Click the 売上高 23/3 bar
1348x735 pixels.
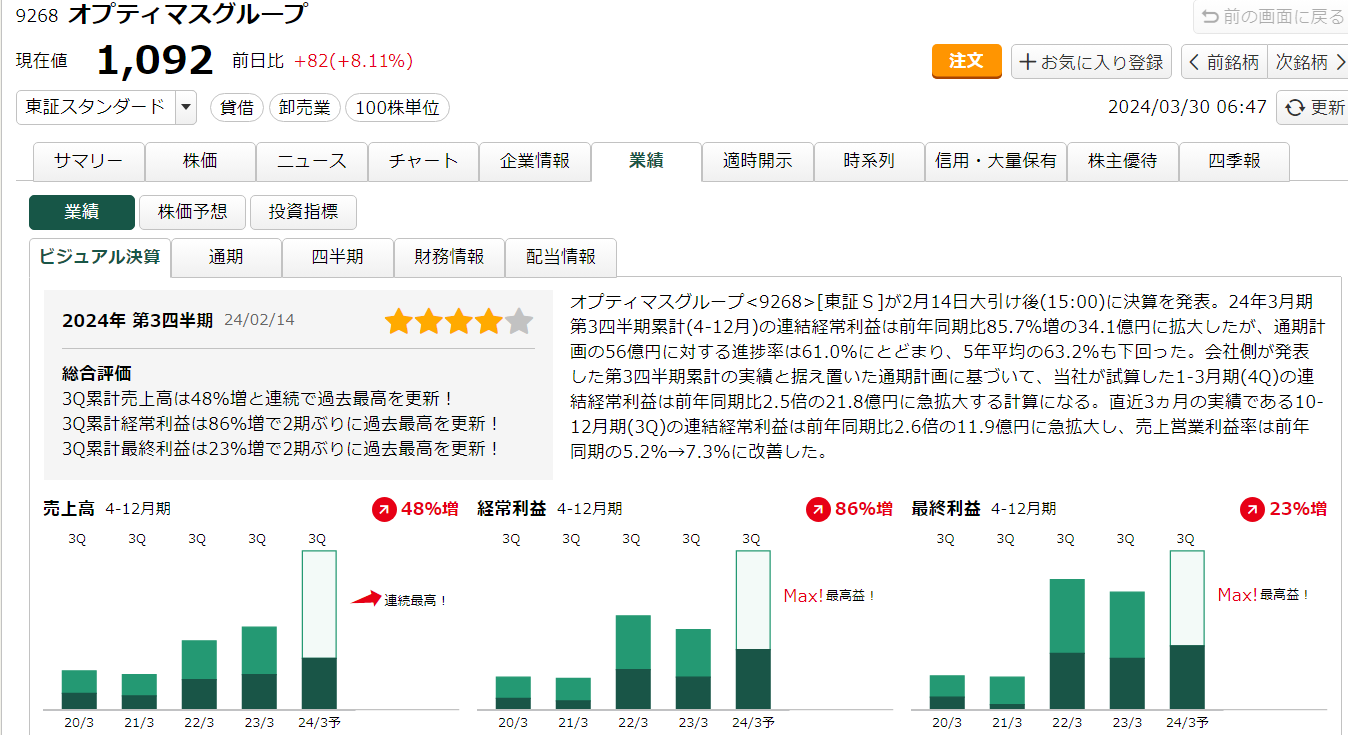[x=259, y=668]
